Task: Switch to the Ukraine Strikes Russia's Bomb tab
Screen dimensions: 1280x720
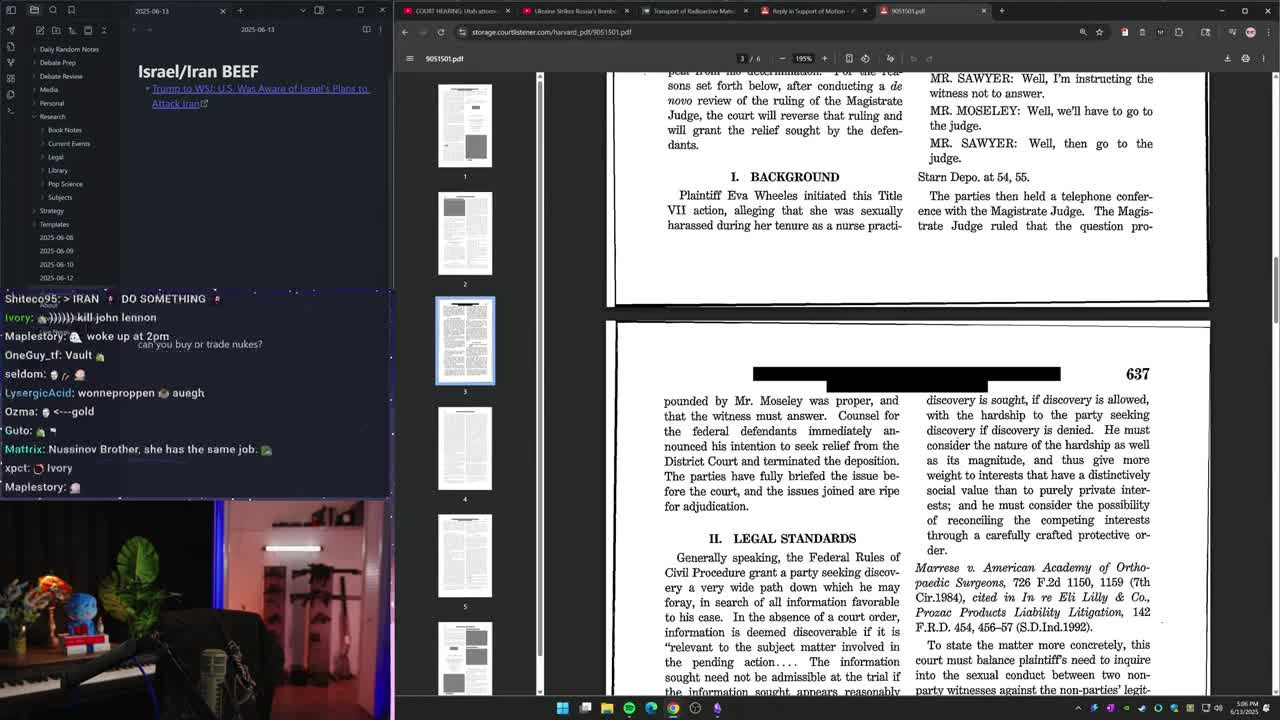Action: [x=574, y=11]
